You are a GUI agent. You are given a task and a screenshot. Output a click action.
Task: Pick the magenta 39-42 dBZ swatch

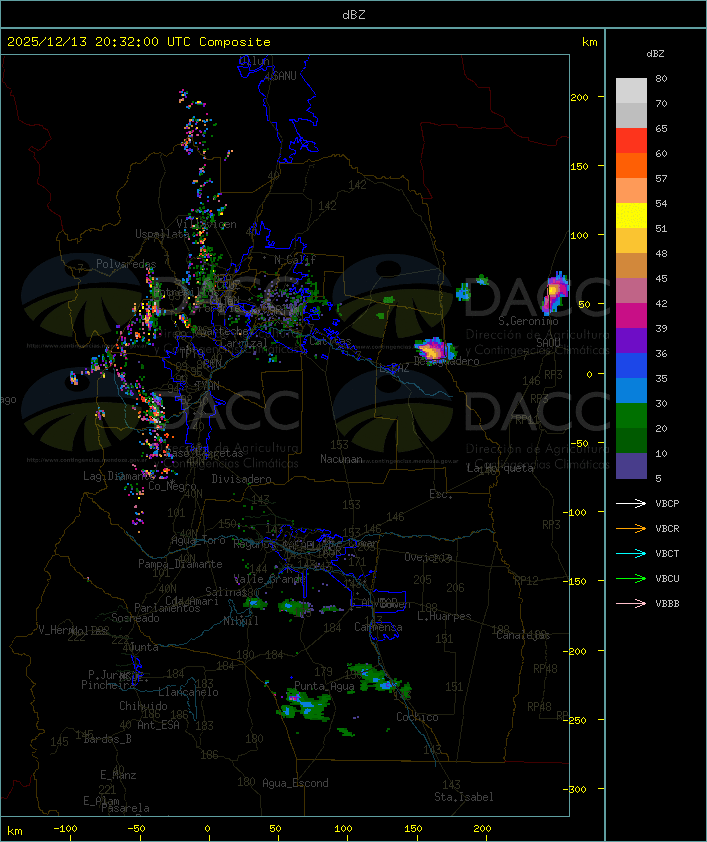[631, 315]
